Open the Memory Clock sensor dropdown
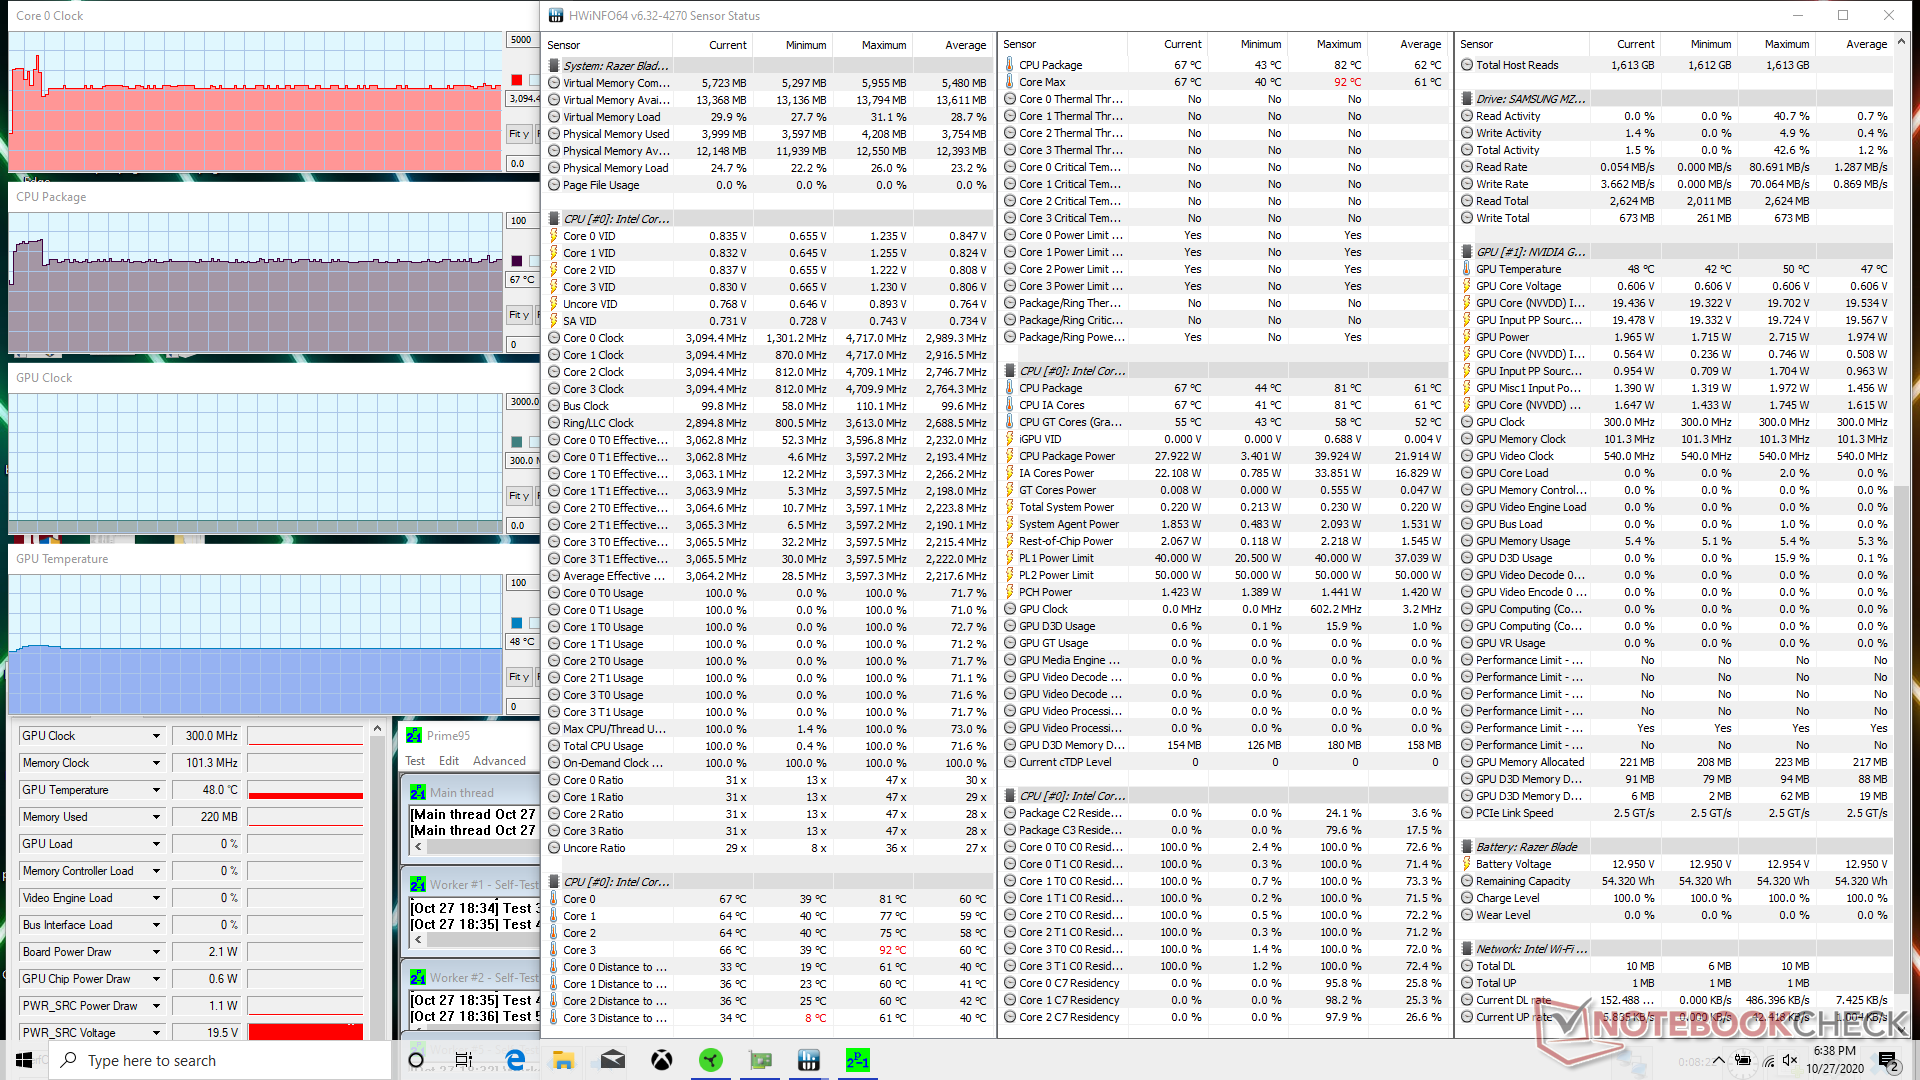The width and height of the screenshot is (1920, 1080). [156, 763]
